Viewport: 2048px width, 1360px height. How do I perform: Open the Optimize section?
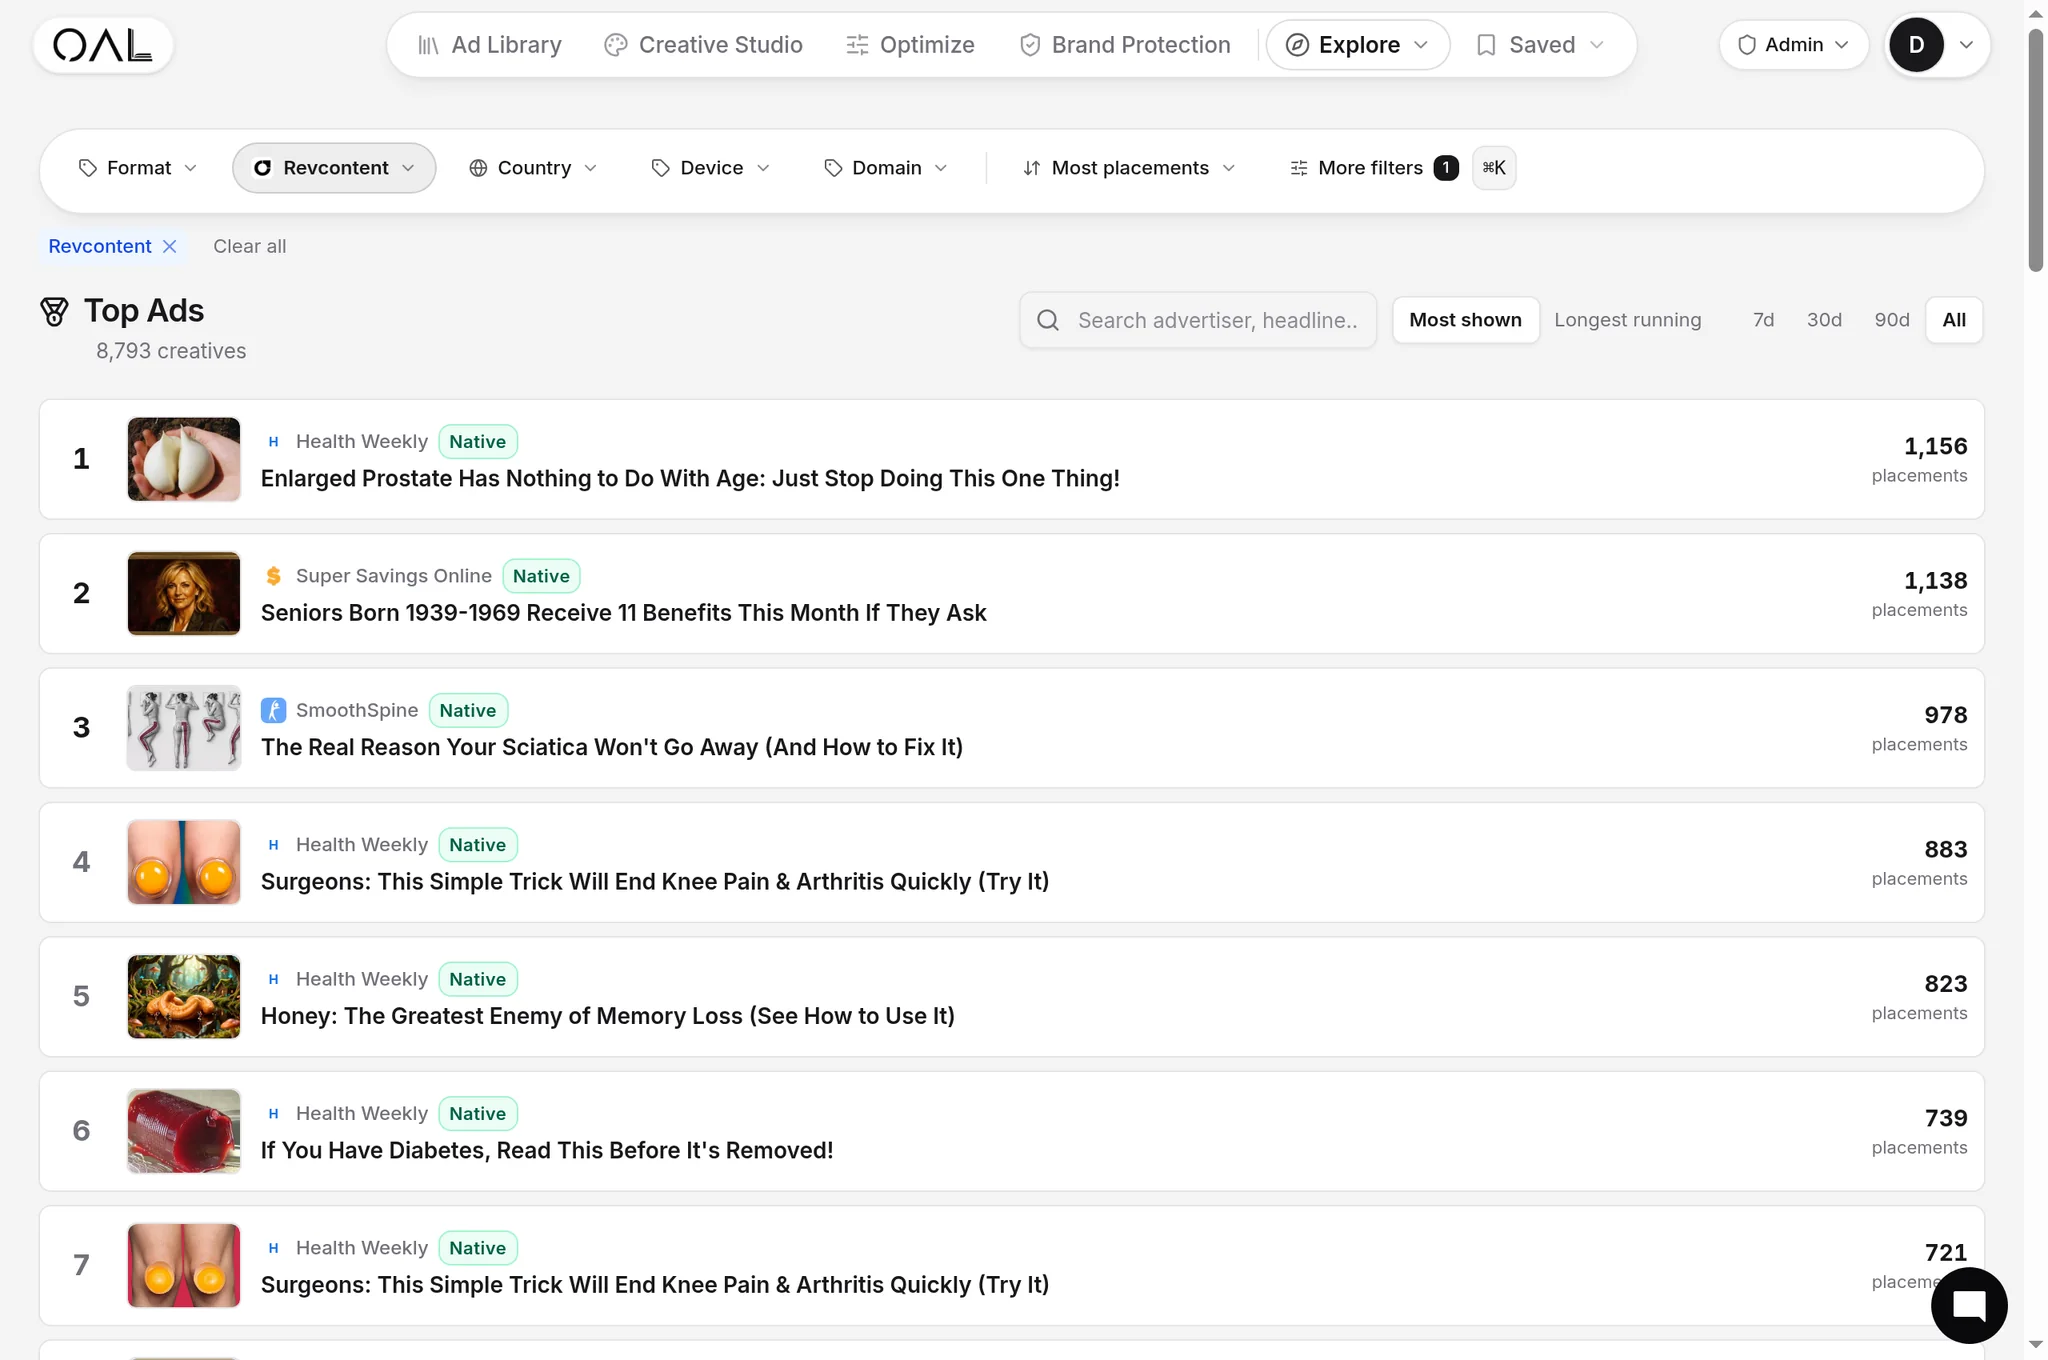(x=910, y=45)
